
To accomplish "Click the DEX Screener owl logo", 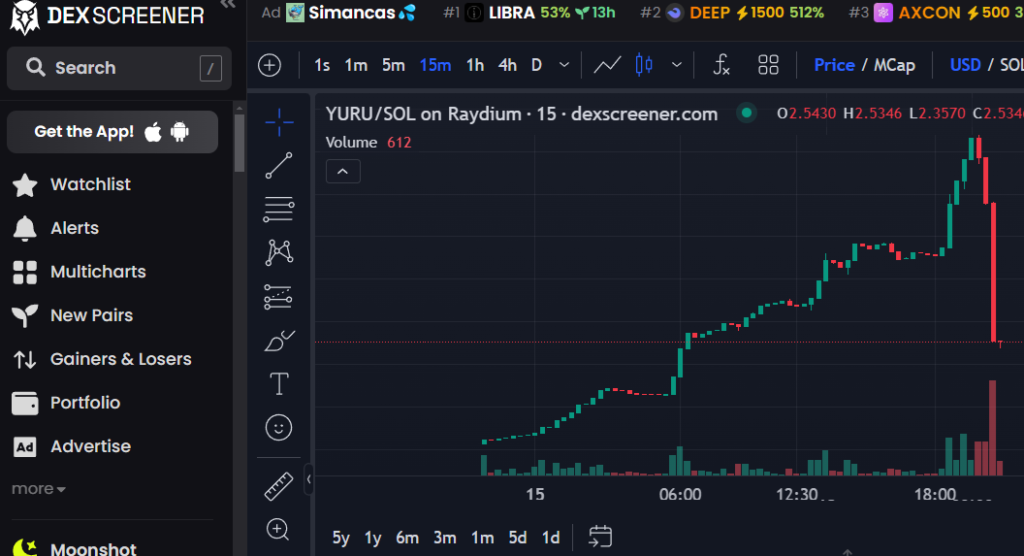I will click(25, 16).
